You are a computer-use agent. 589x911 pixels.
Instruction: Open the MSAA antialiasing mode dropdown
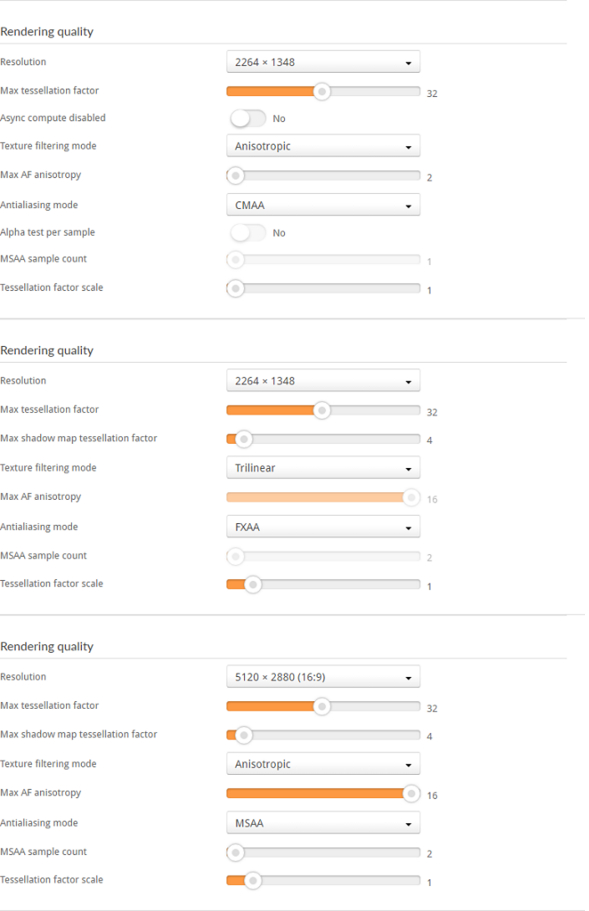(323, 823)
